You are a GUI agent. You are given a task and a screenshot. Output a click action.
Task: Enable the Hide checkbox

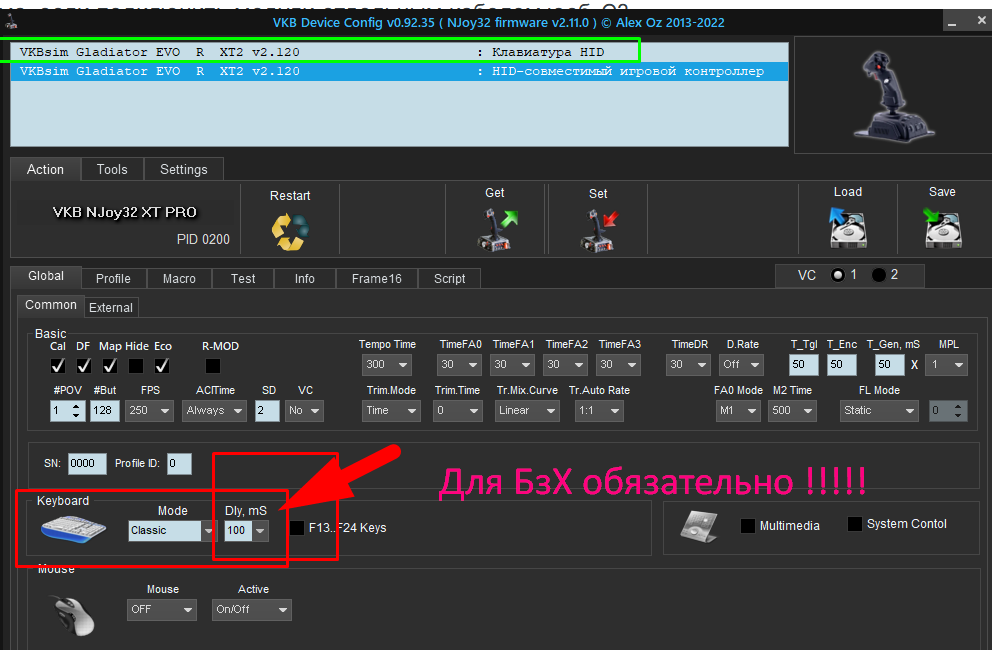tap(135, 366)
